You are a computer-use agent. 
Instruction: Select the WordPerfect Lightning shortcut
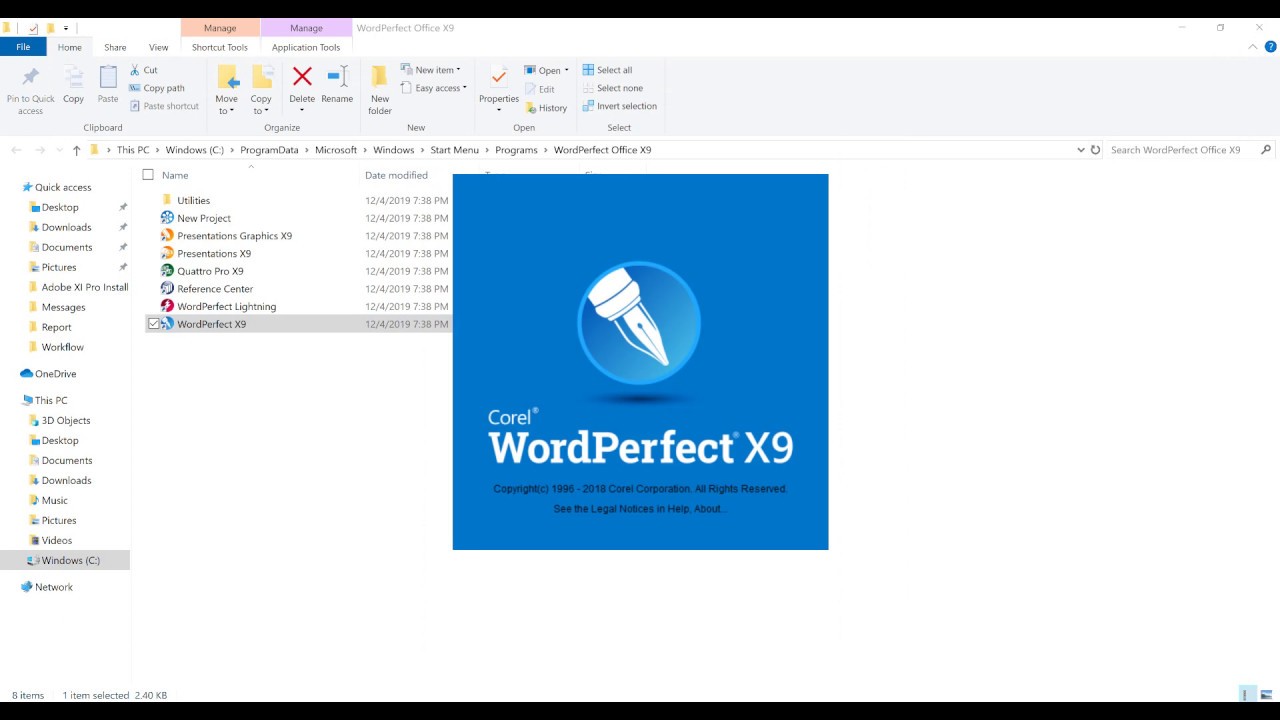point(227,306)
